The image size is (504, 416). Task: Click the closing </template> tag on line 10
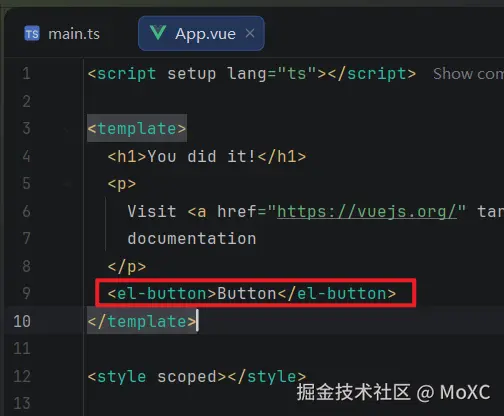tap(142, 321)
